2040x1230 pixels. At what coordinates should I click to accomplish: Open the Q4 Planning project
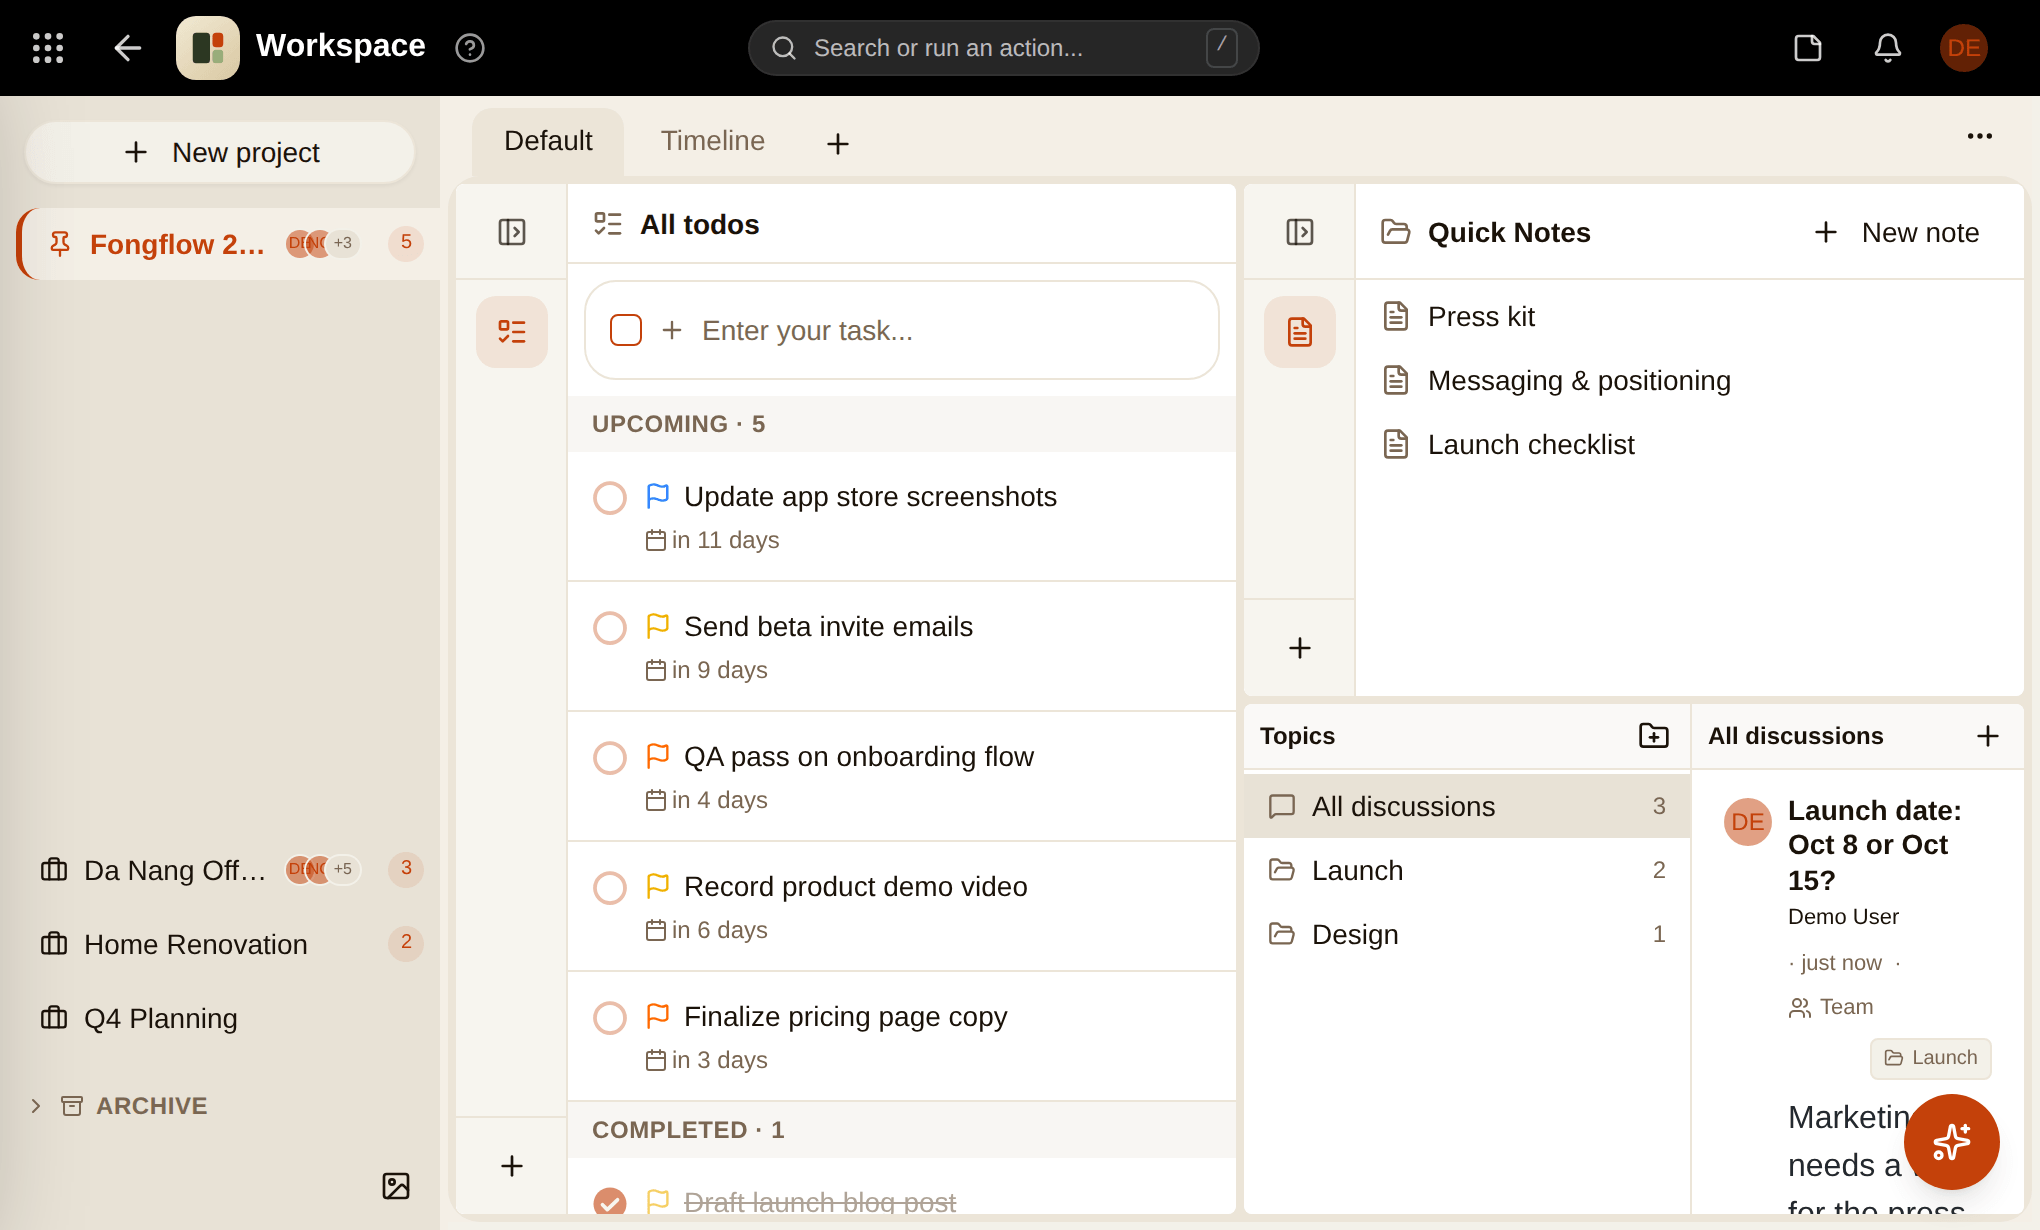point(228,1018)
